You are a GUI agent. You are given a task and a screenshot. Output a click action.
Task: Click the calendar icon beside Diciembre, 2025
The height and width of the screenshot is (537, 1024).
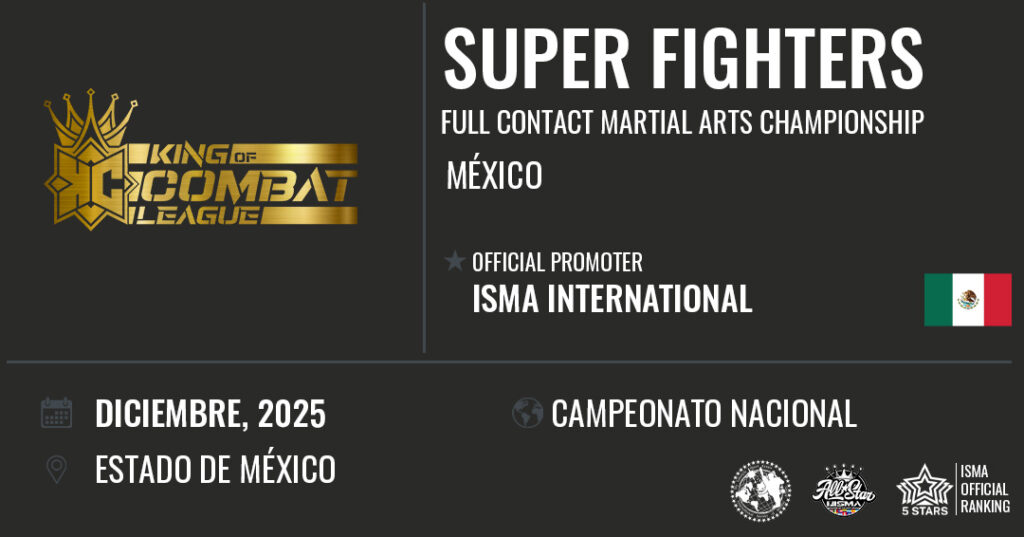(56, 413)
